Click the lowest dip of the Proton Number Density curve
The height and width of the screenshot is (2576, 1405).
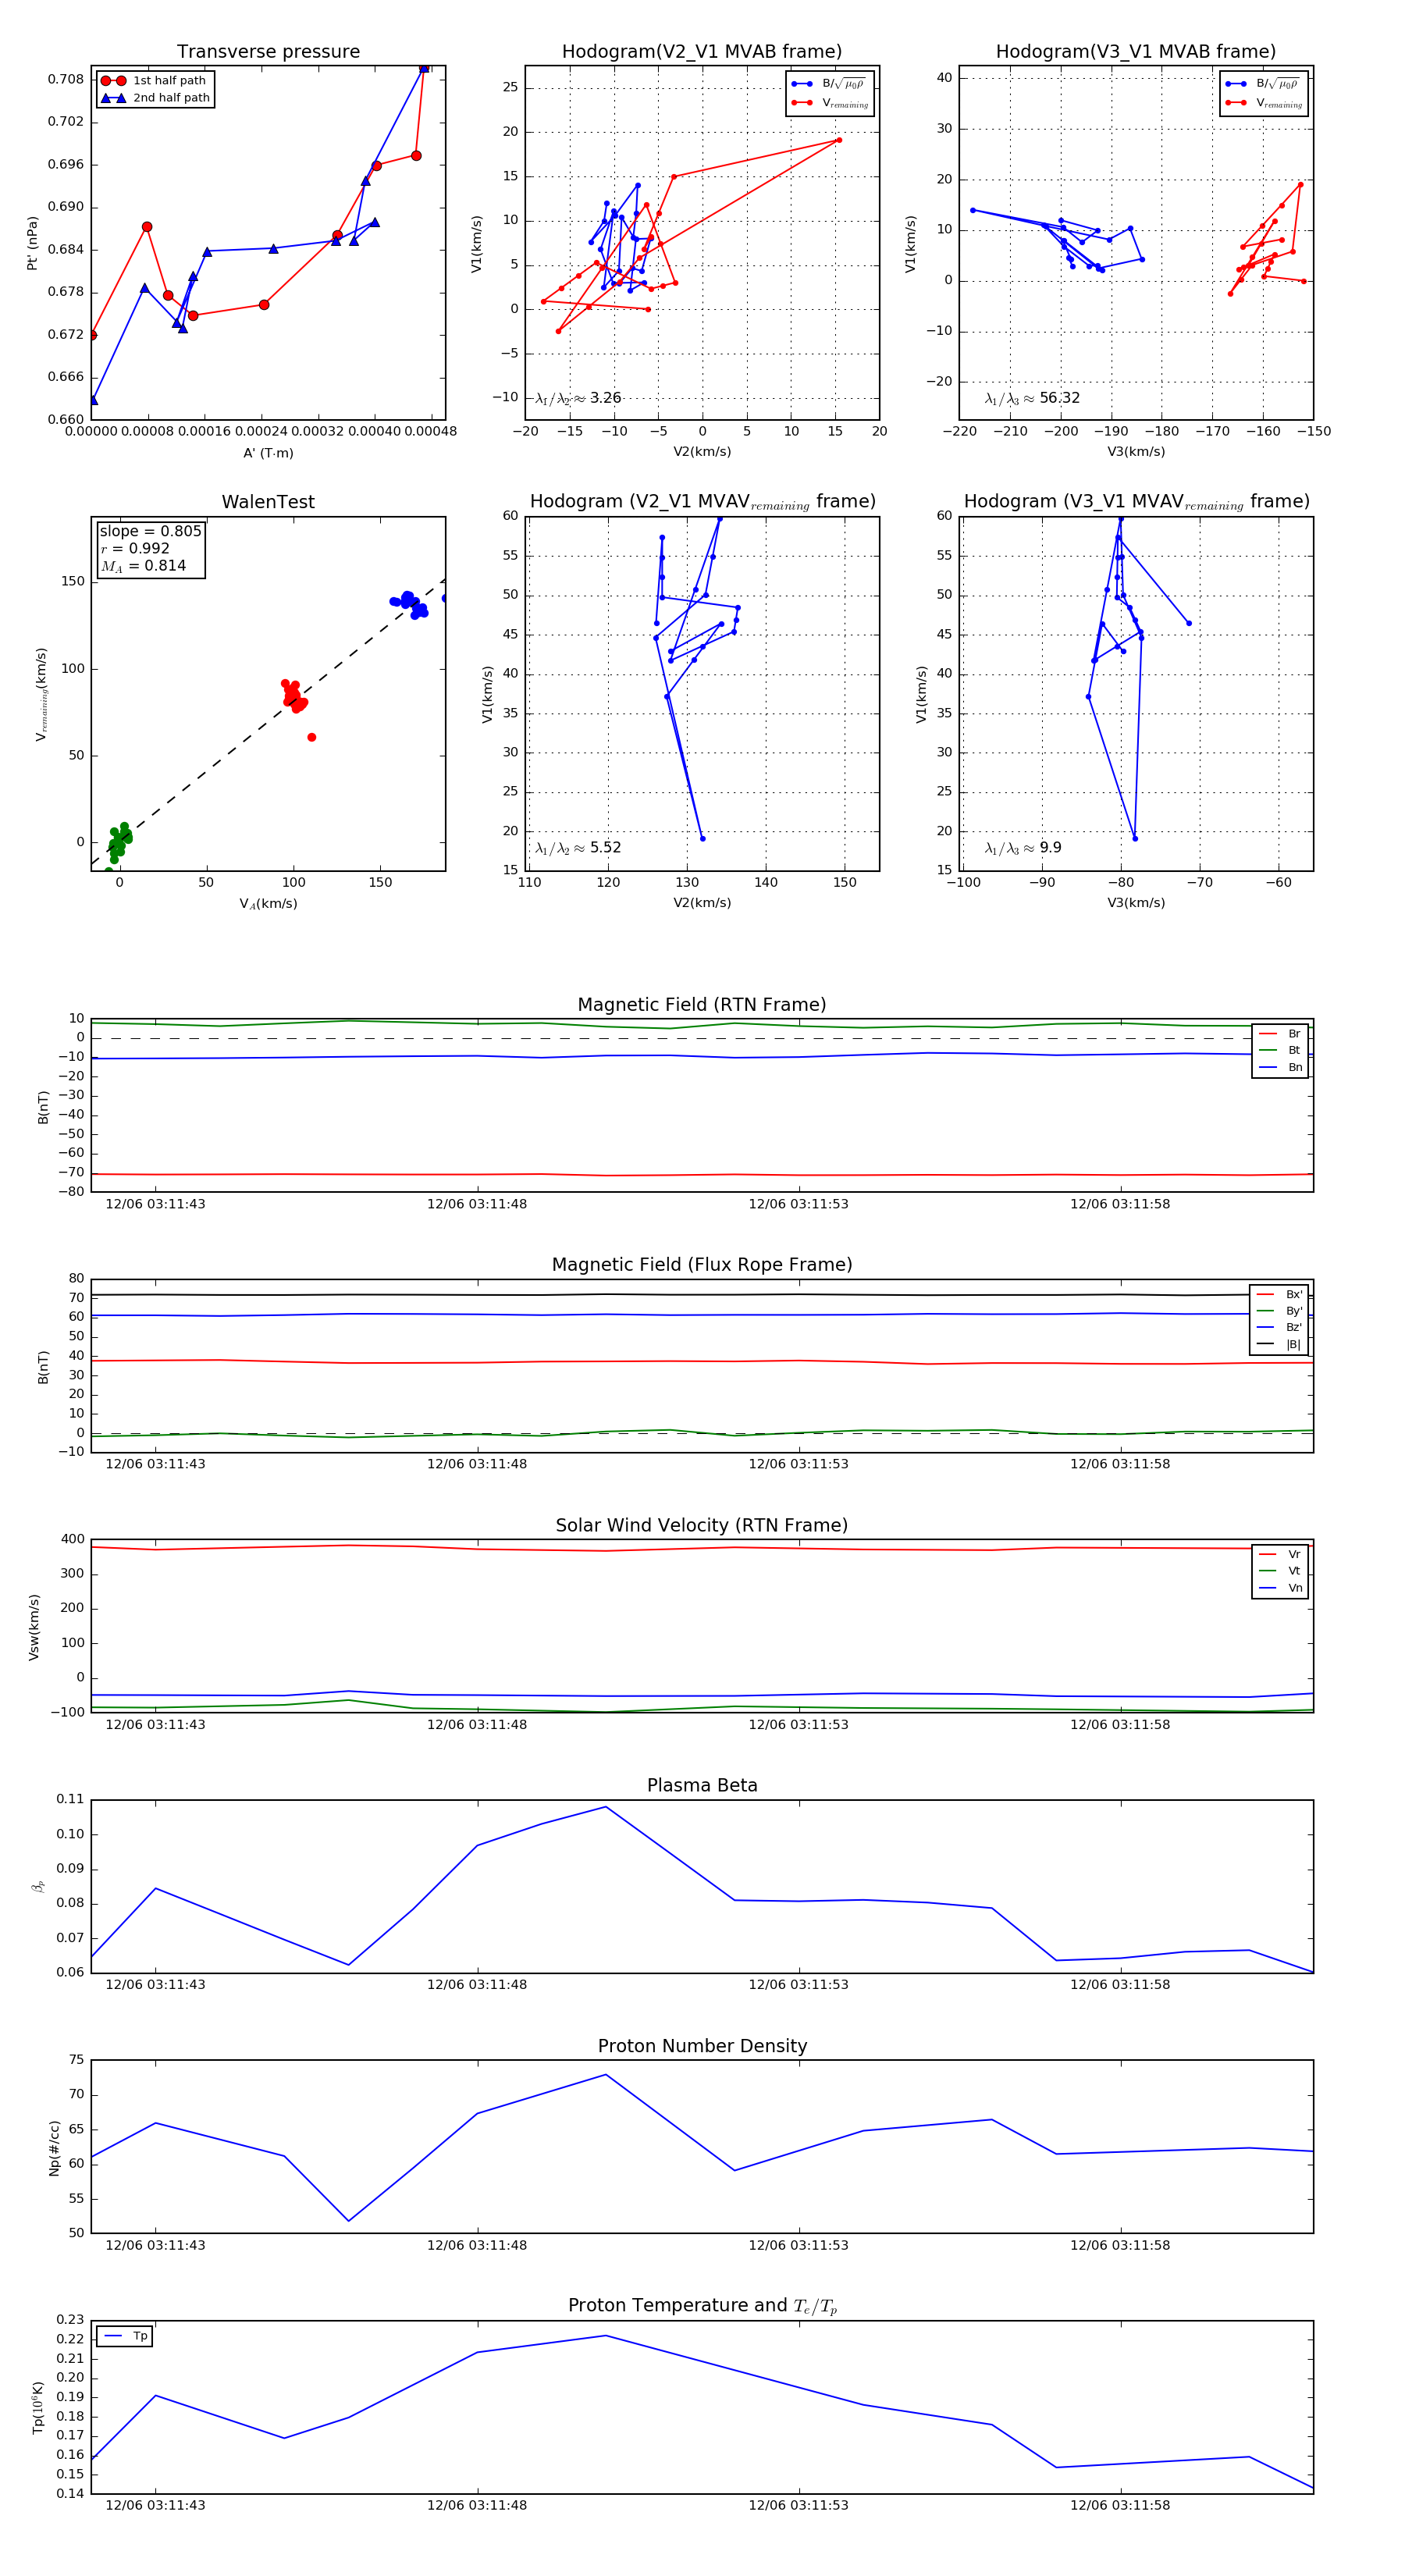[x=349, y=2221]
